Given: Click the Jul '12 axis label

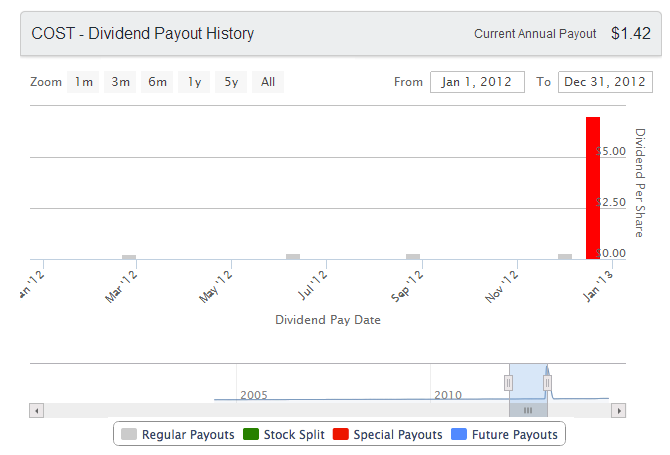Looking at the screenshot, I should pos(313,285).
